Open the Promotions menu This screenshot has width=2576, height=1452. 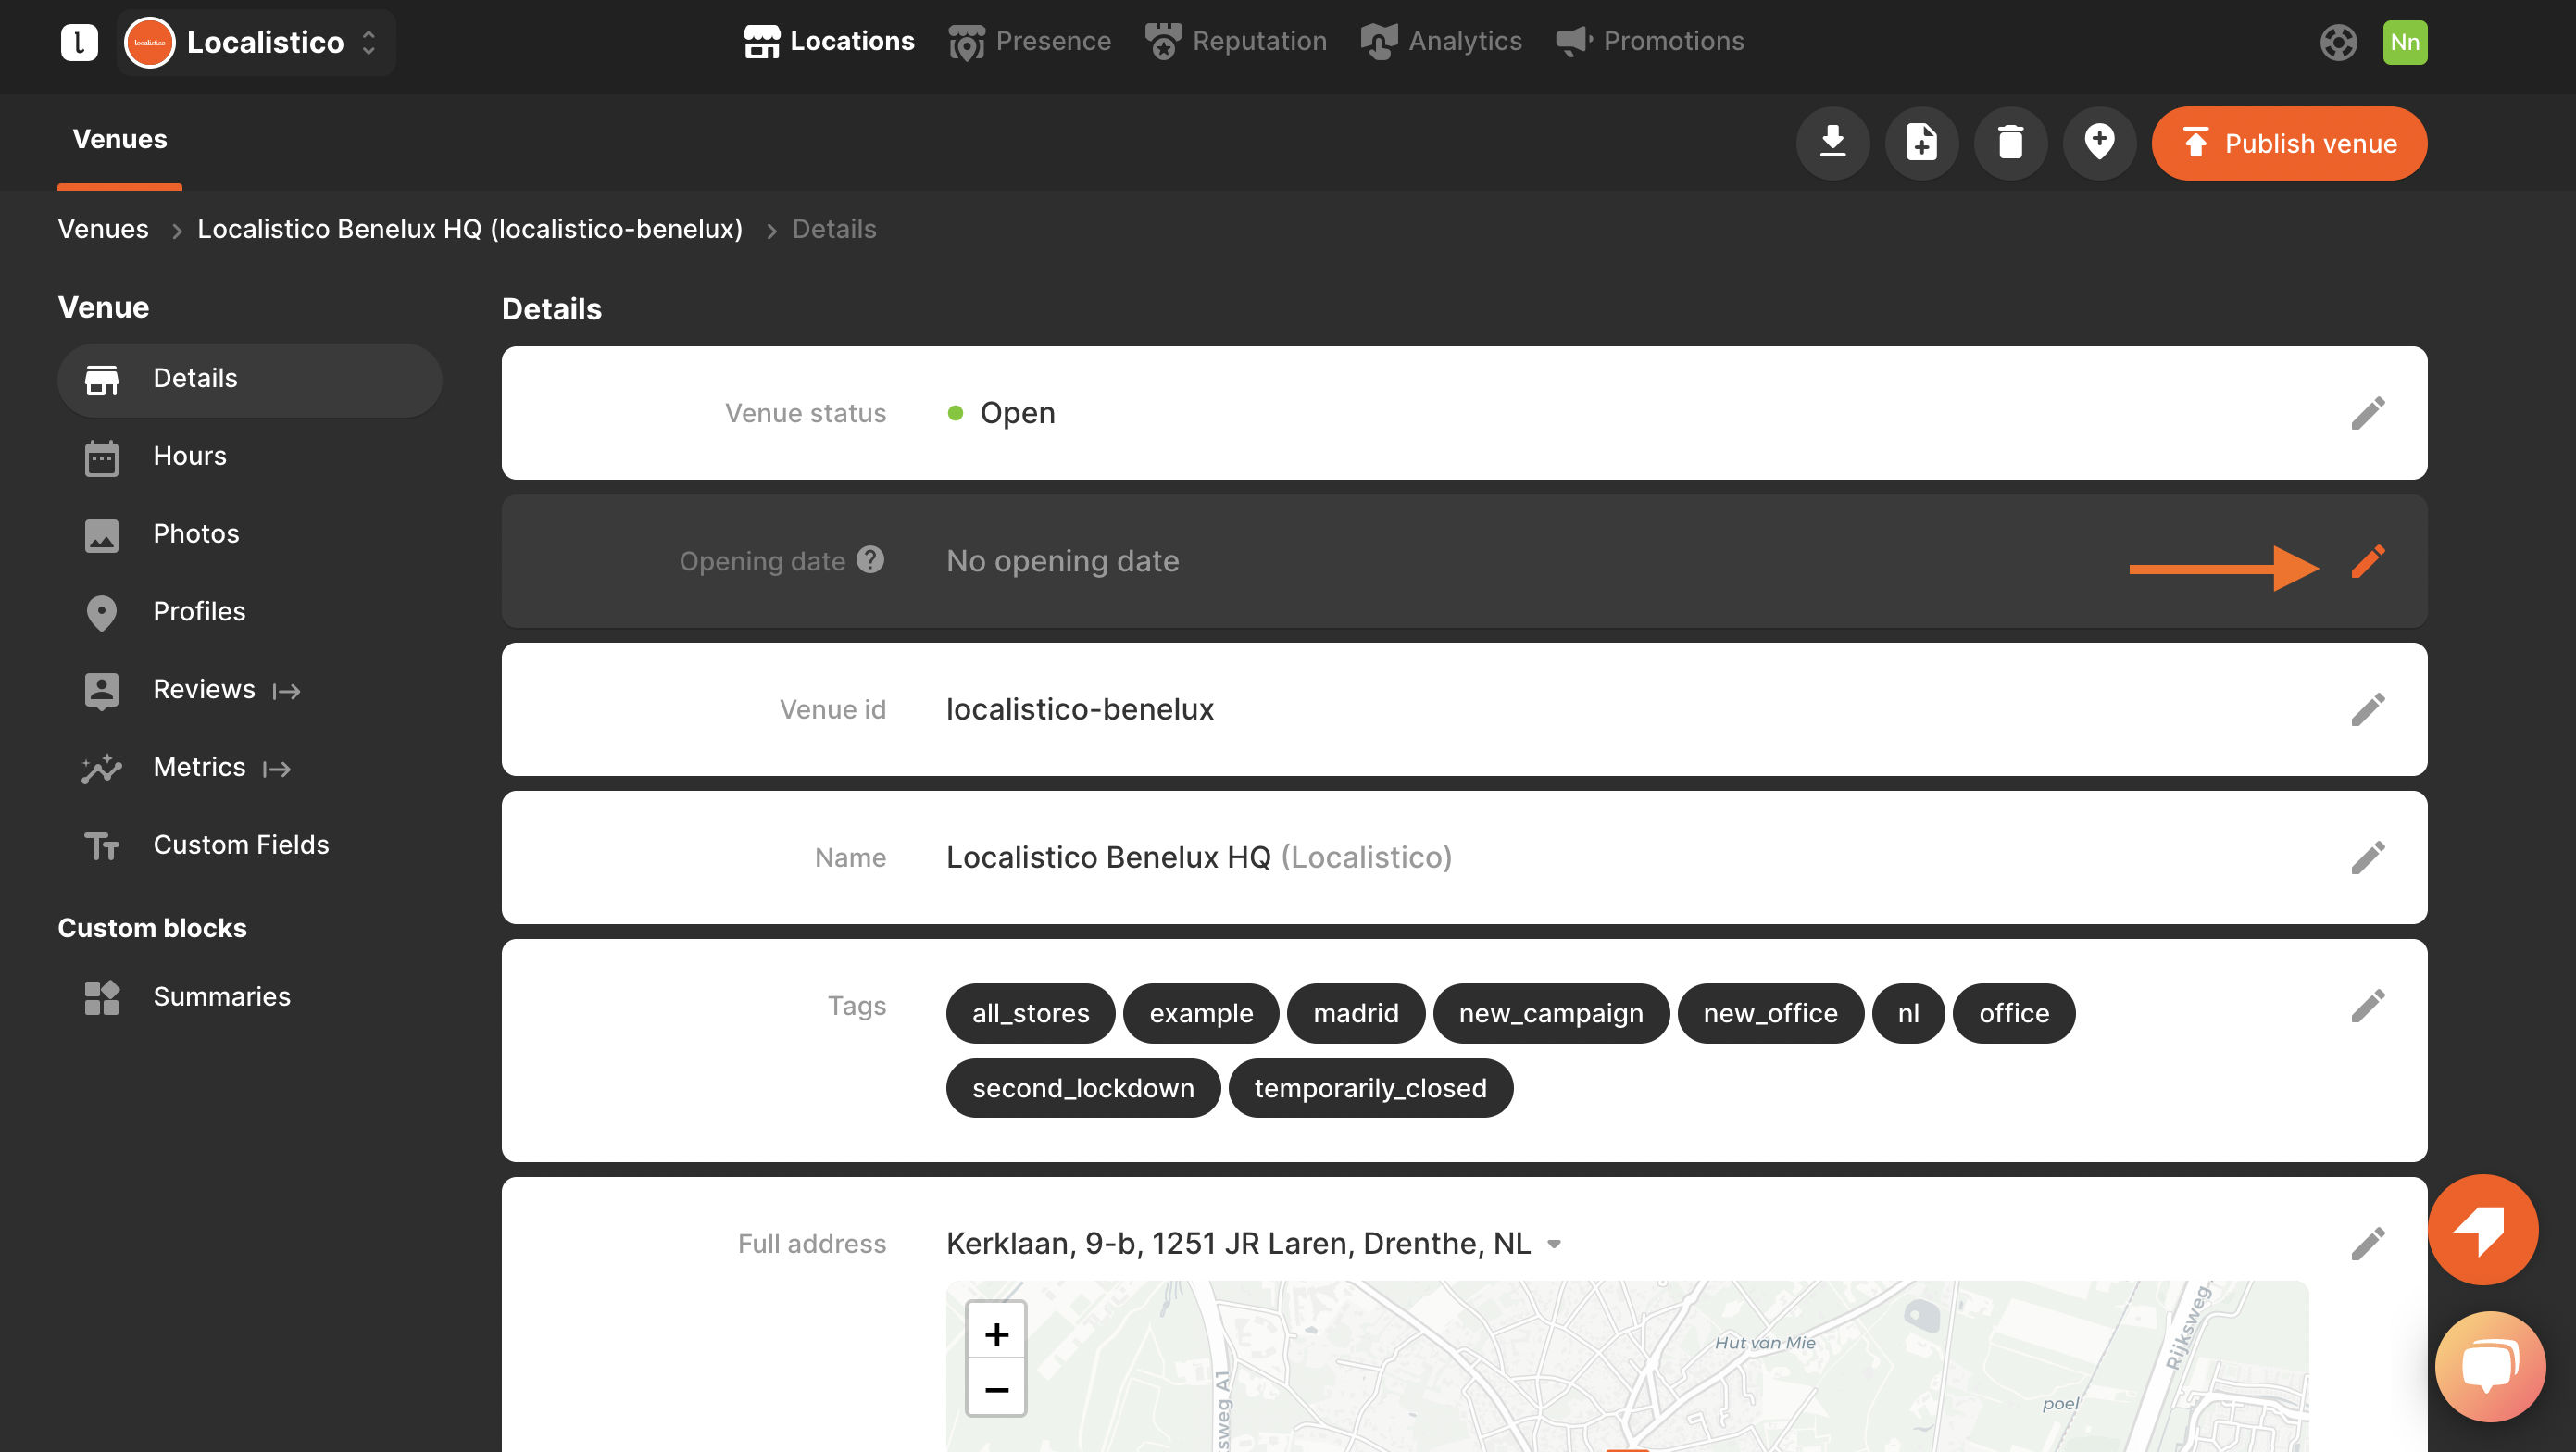coord(1649,41)
